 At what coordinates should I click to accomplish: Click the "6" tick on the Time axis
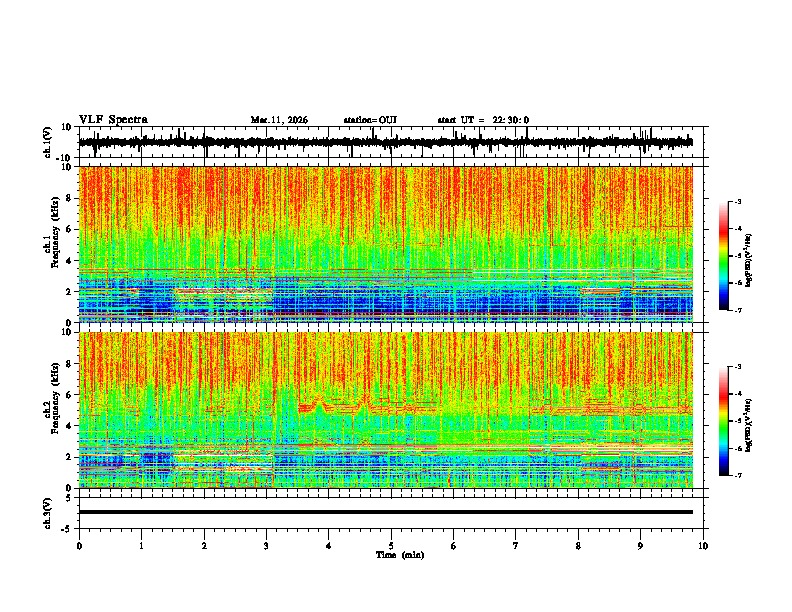pos(454,546)
